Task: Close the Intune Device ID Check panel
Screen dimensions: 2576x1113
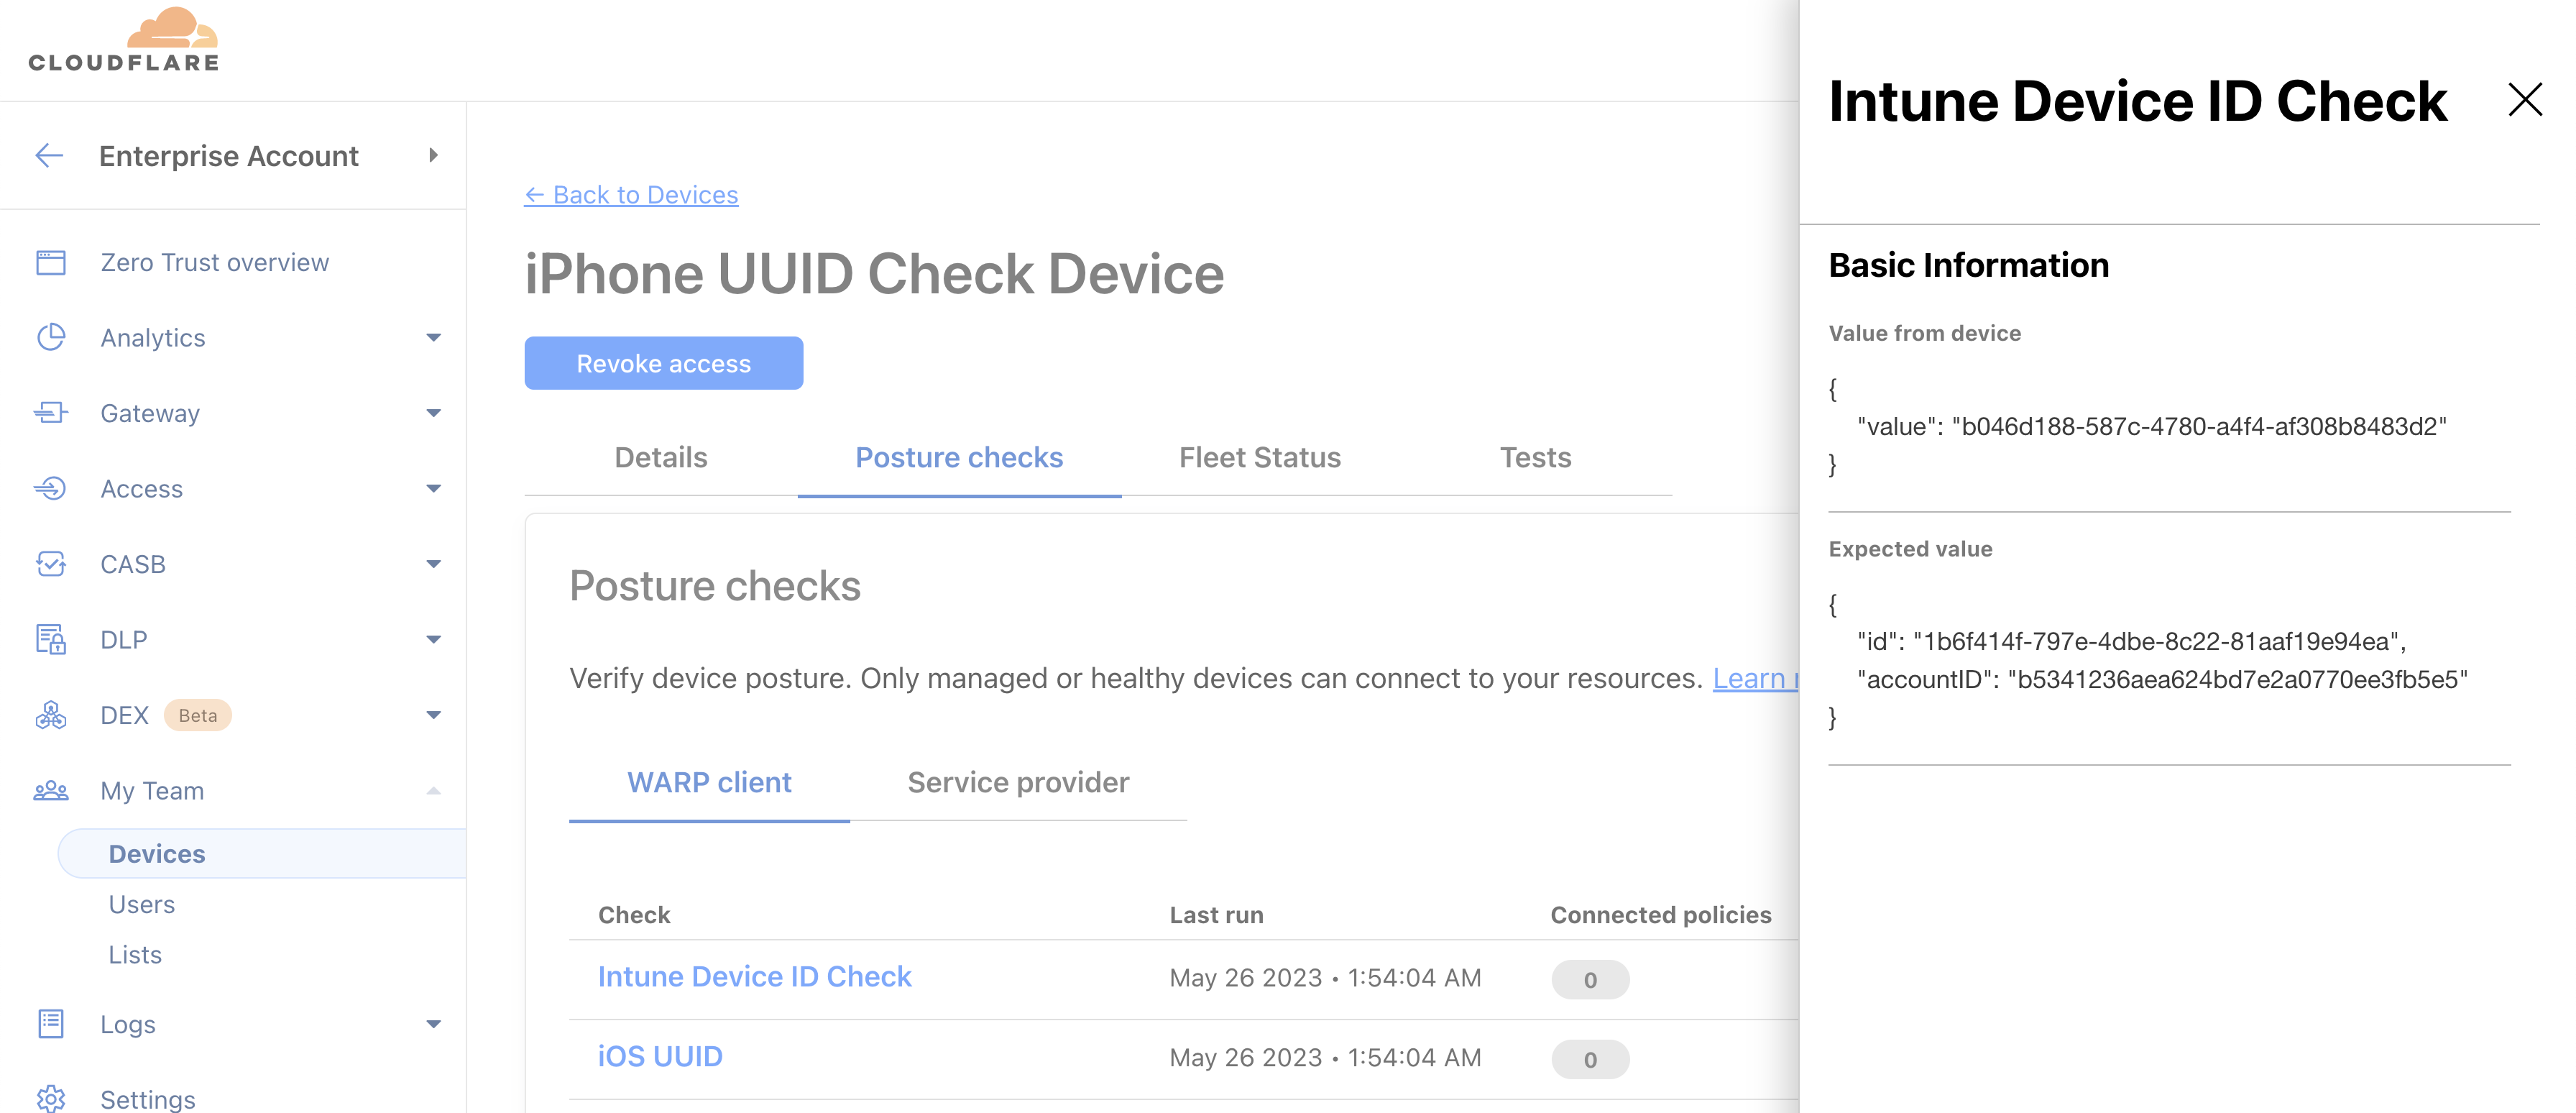Action: tap(2524, 99)
